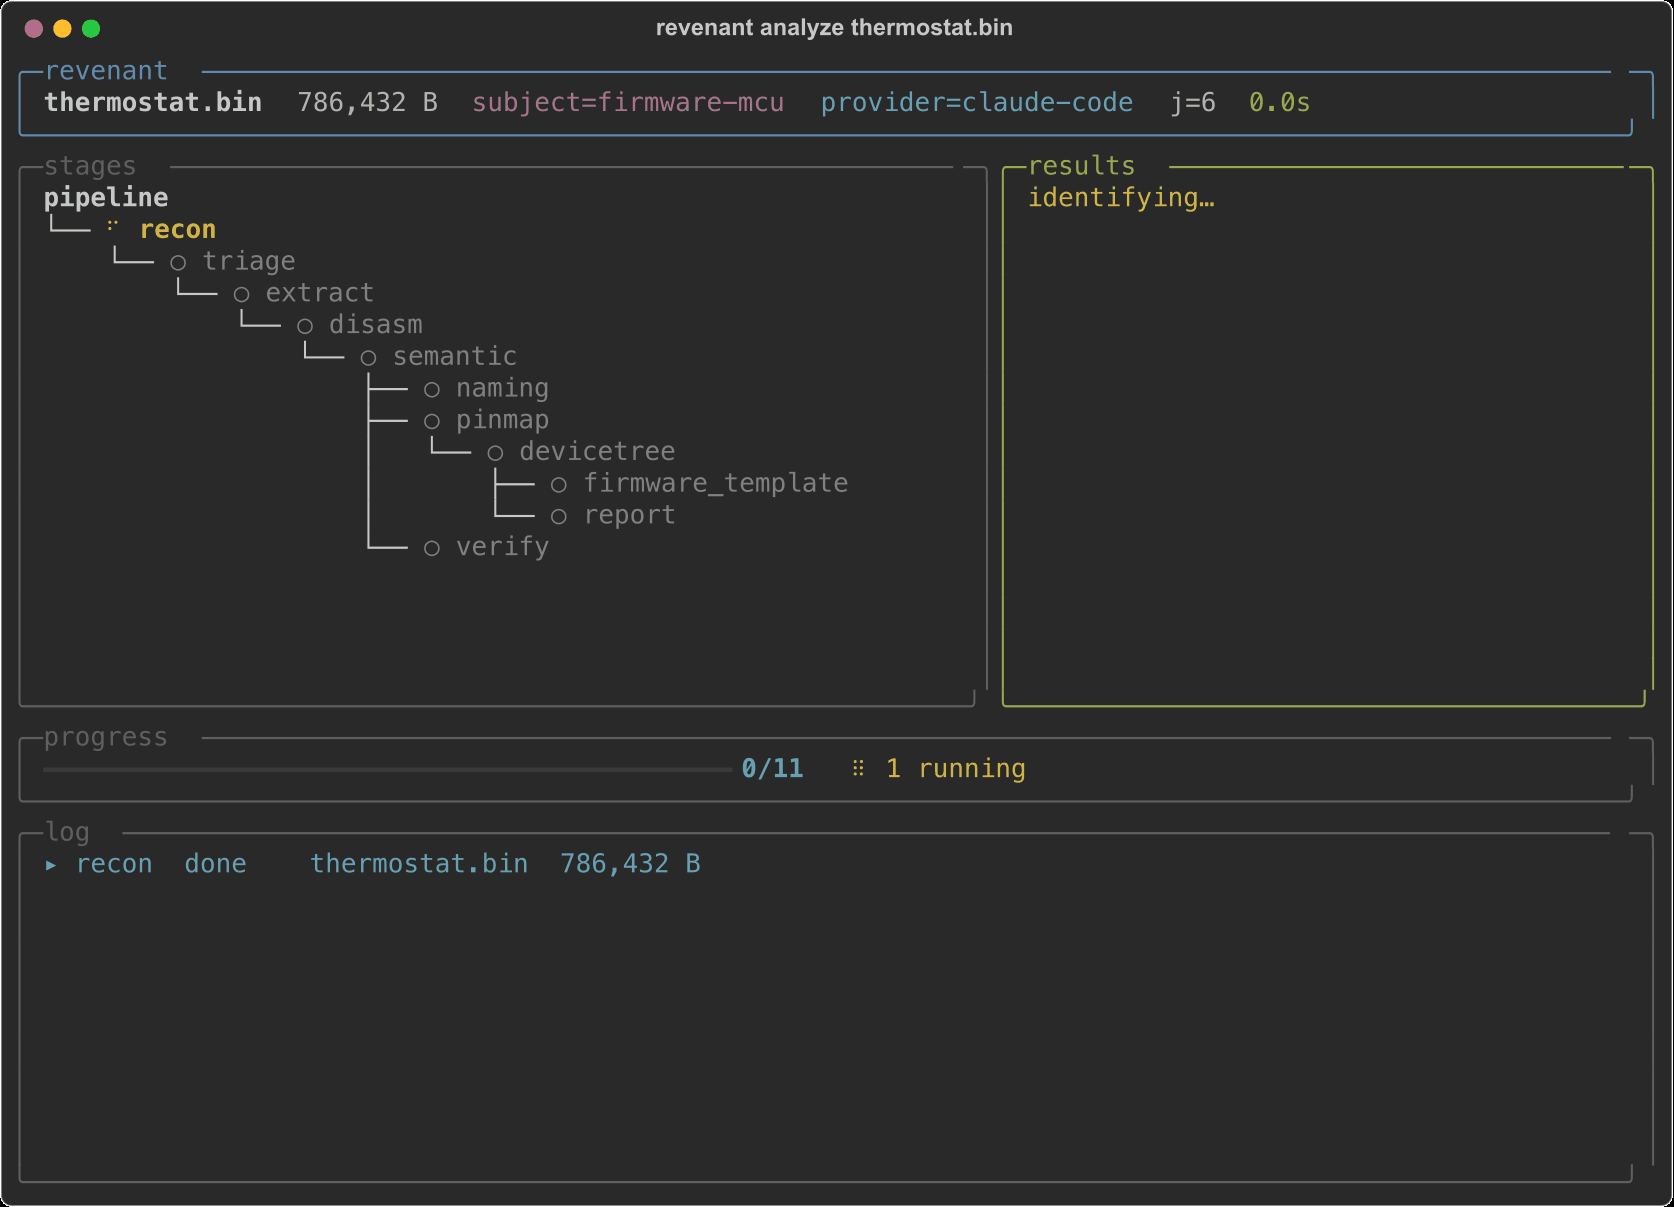Click the 'progress' panel title
1674x1207 pixels.
106,737
